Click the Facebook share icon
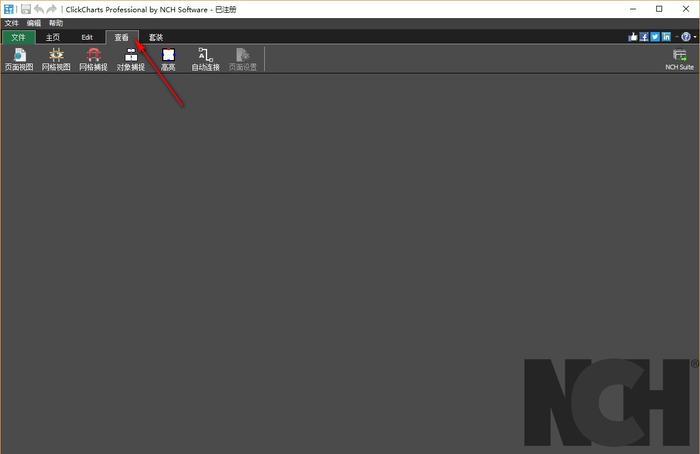Screen dimensions: 700x454 click(x=644, y=37)
